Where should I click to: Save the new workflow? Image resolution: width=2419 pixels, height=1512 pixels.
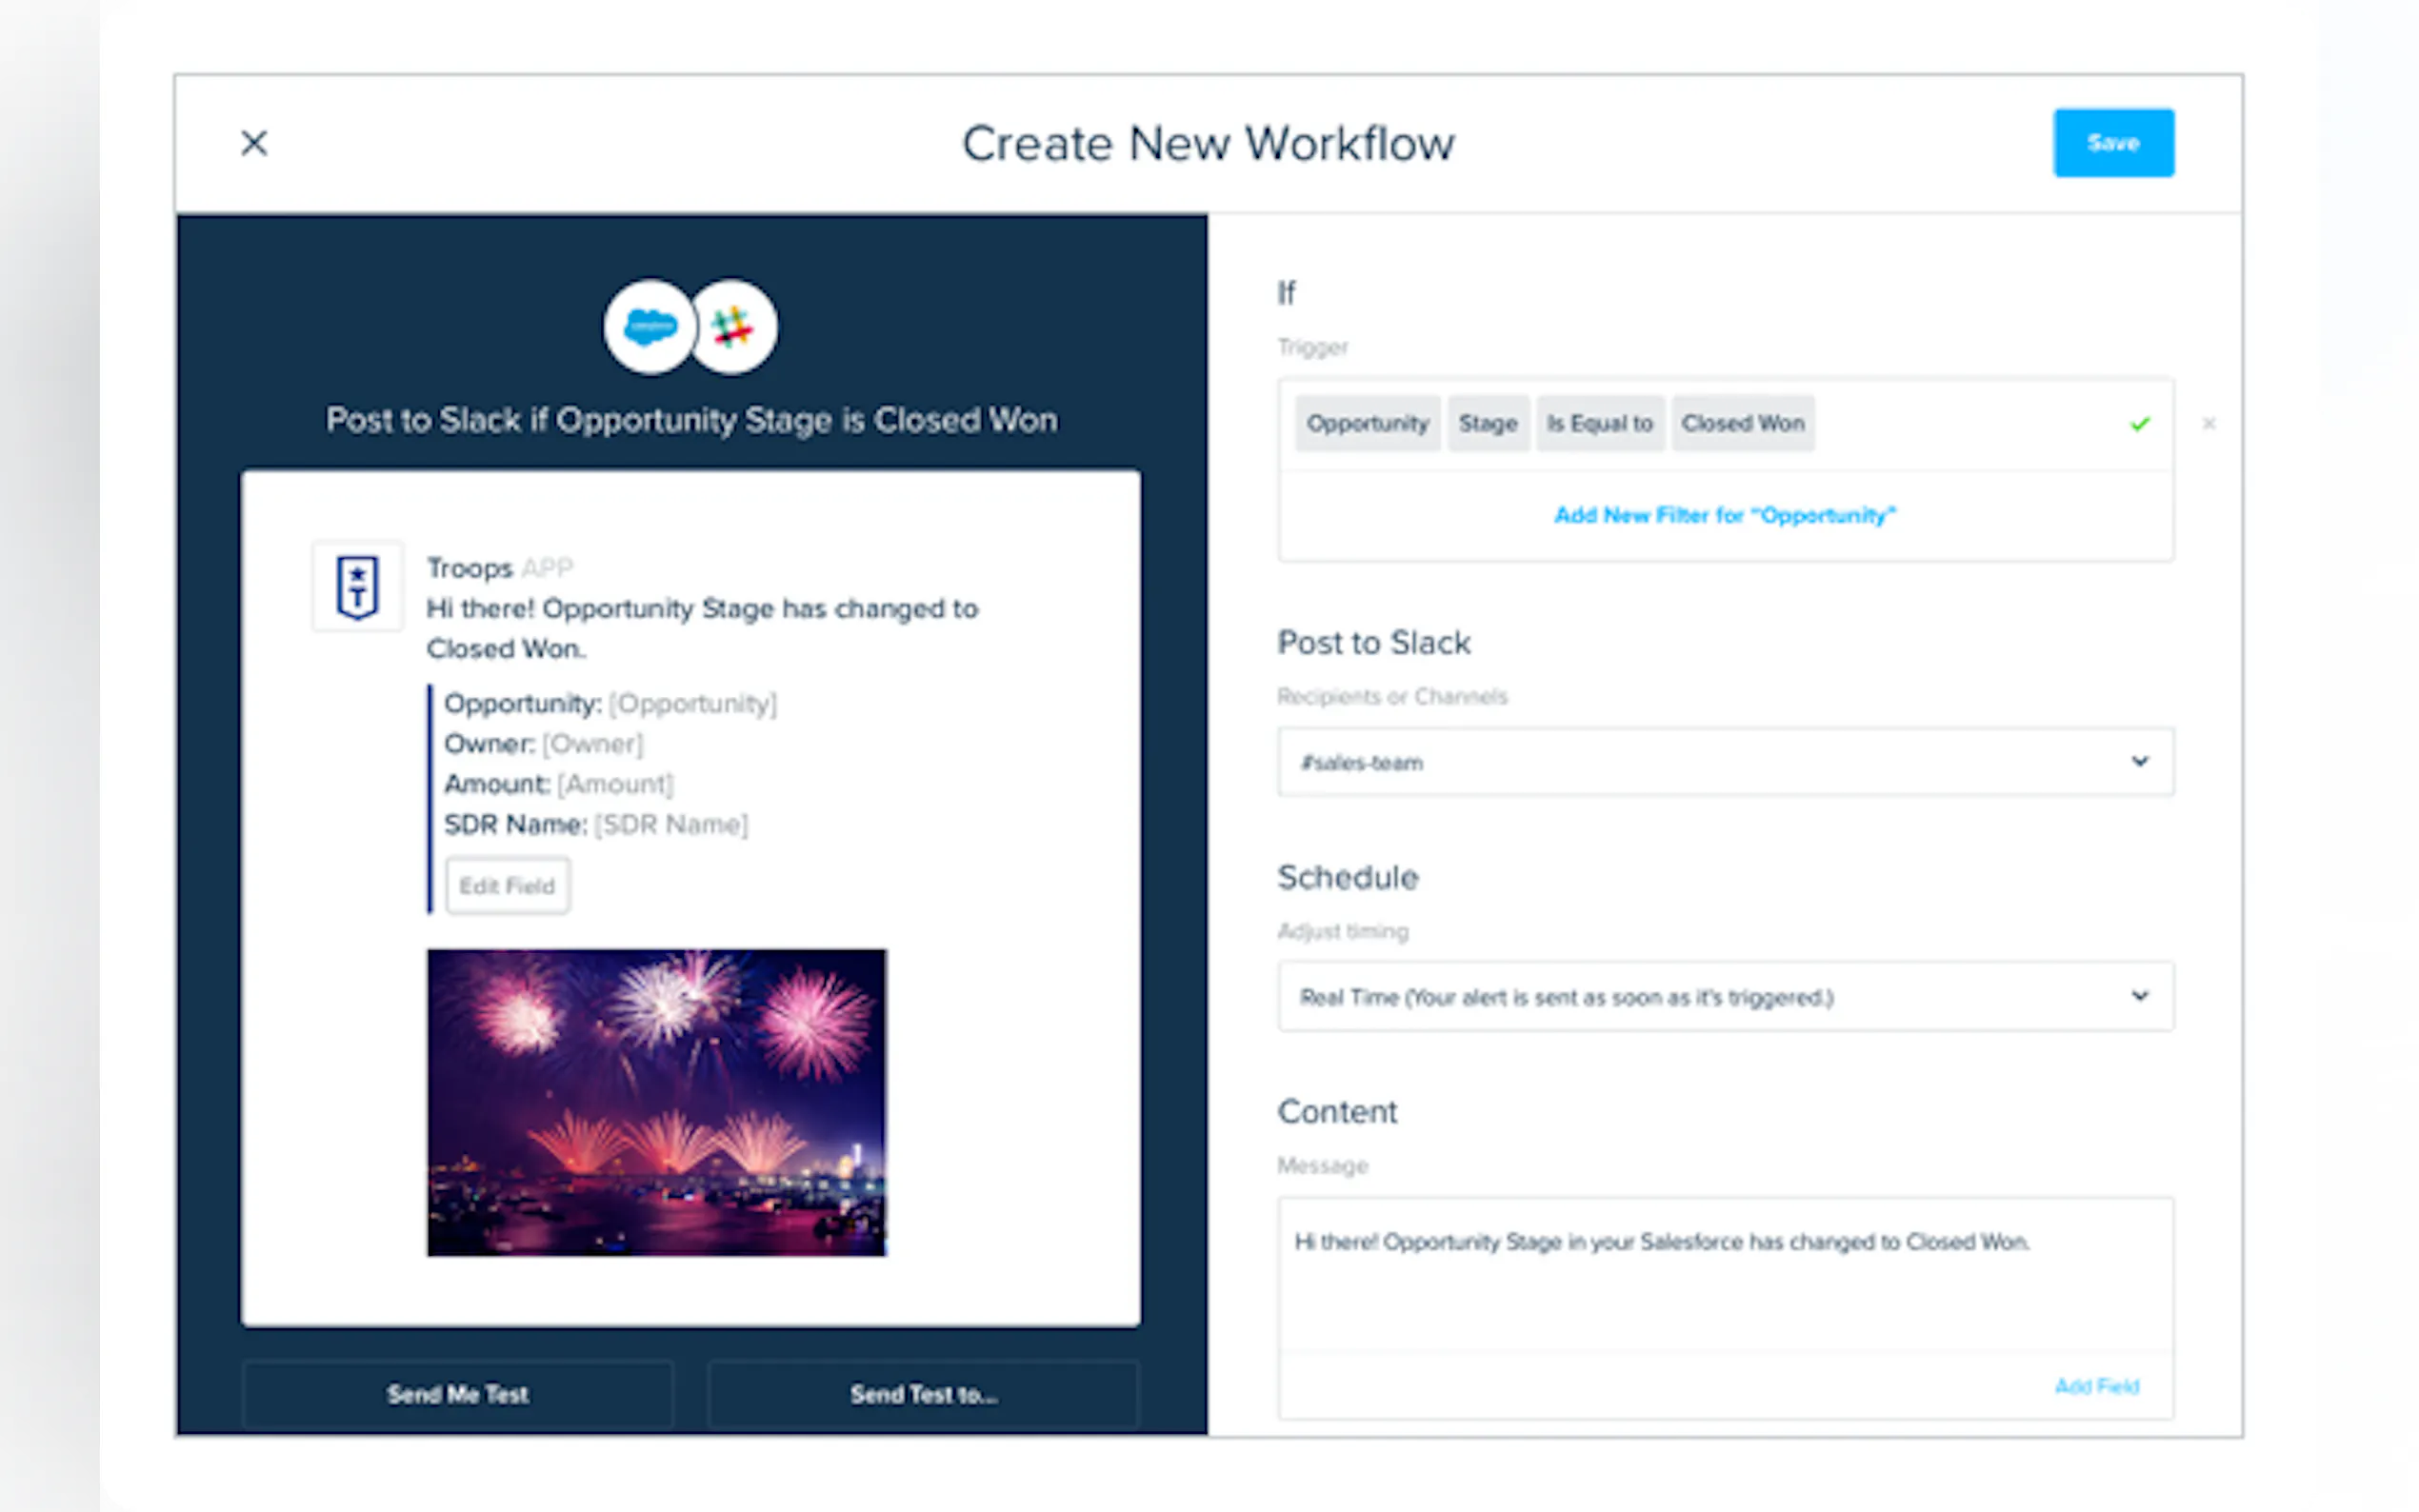pyautogui.click(x=2112, y=143)
